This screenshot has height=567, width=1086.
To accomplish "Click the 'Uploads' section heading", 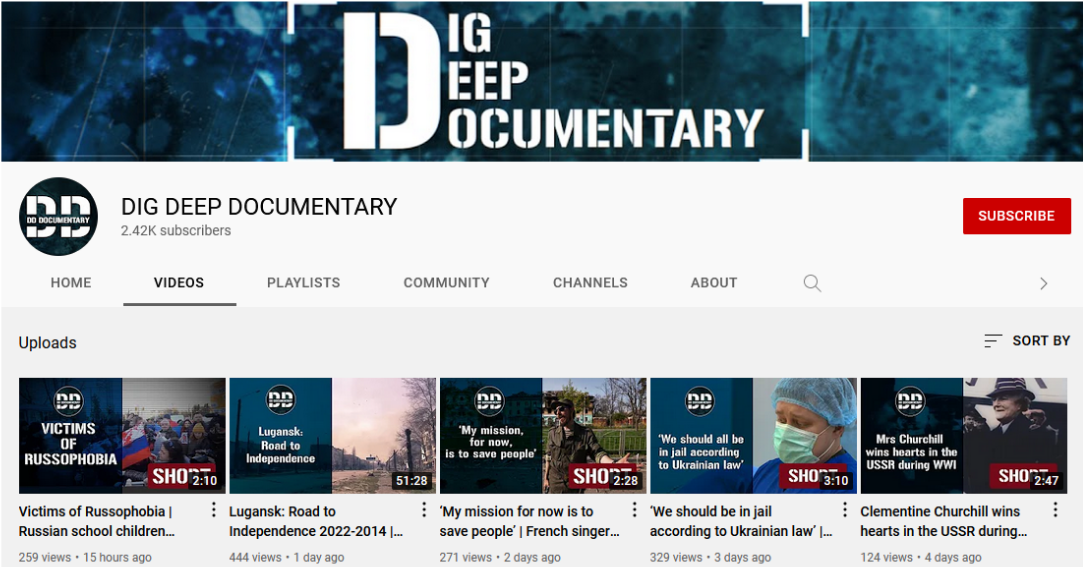I will 47,343.
